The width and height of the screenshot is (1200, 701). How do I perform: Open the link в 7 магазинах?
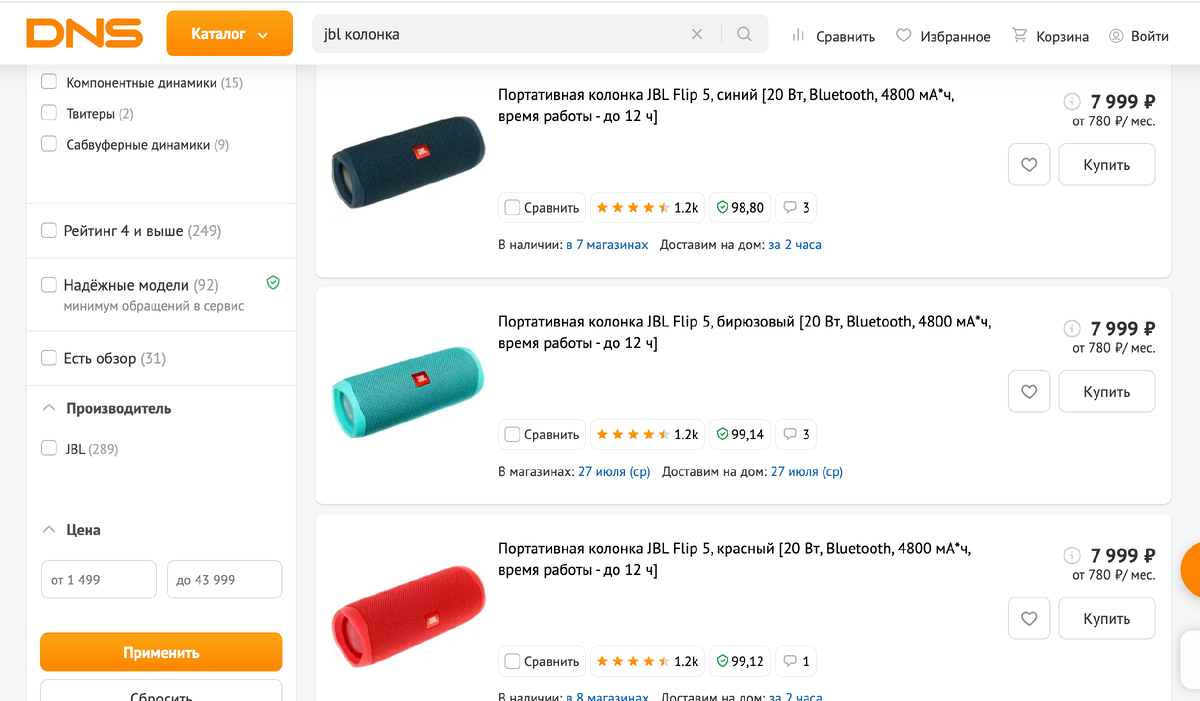[608, 244]
